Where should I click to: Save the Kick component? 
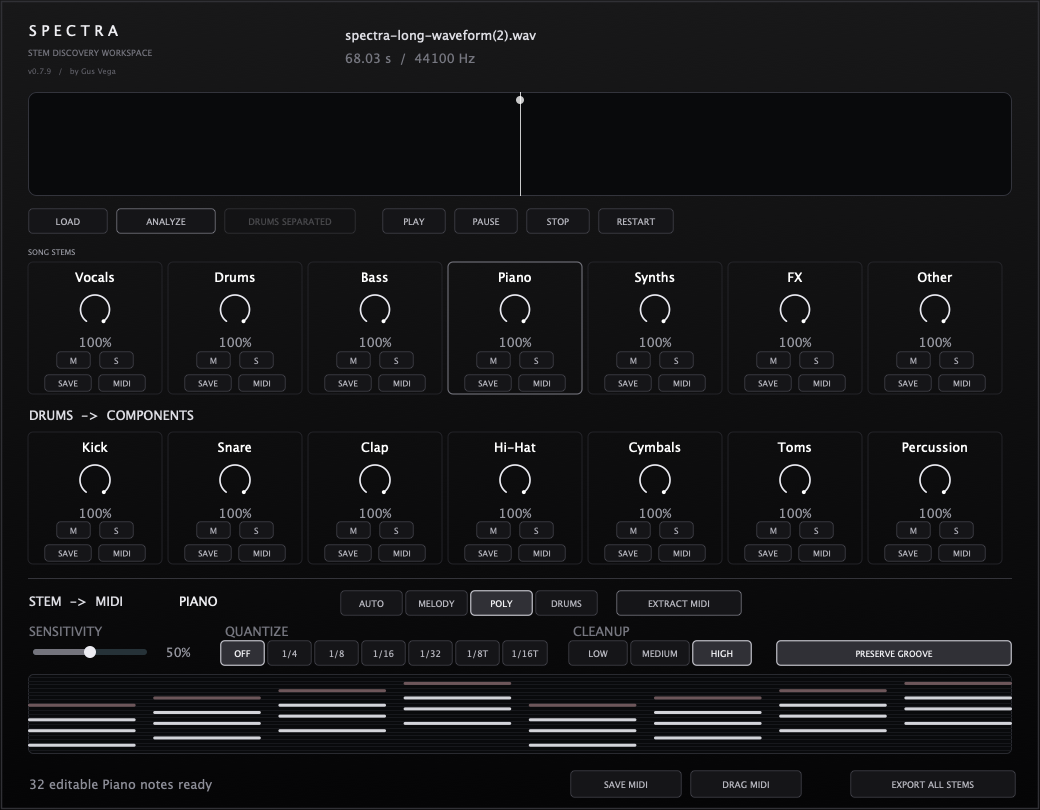68,553
